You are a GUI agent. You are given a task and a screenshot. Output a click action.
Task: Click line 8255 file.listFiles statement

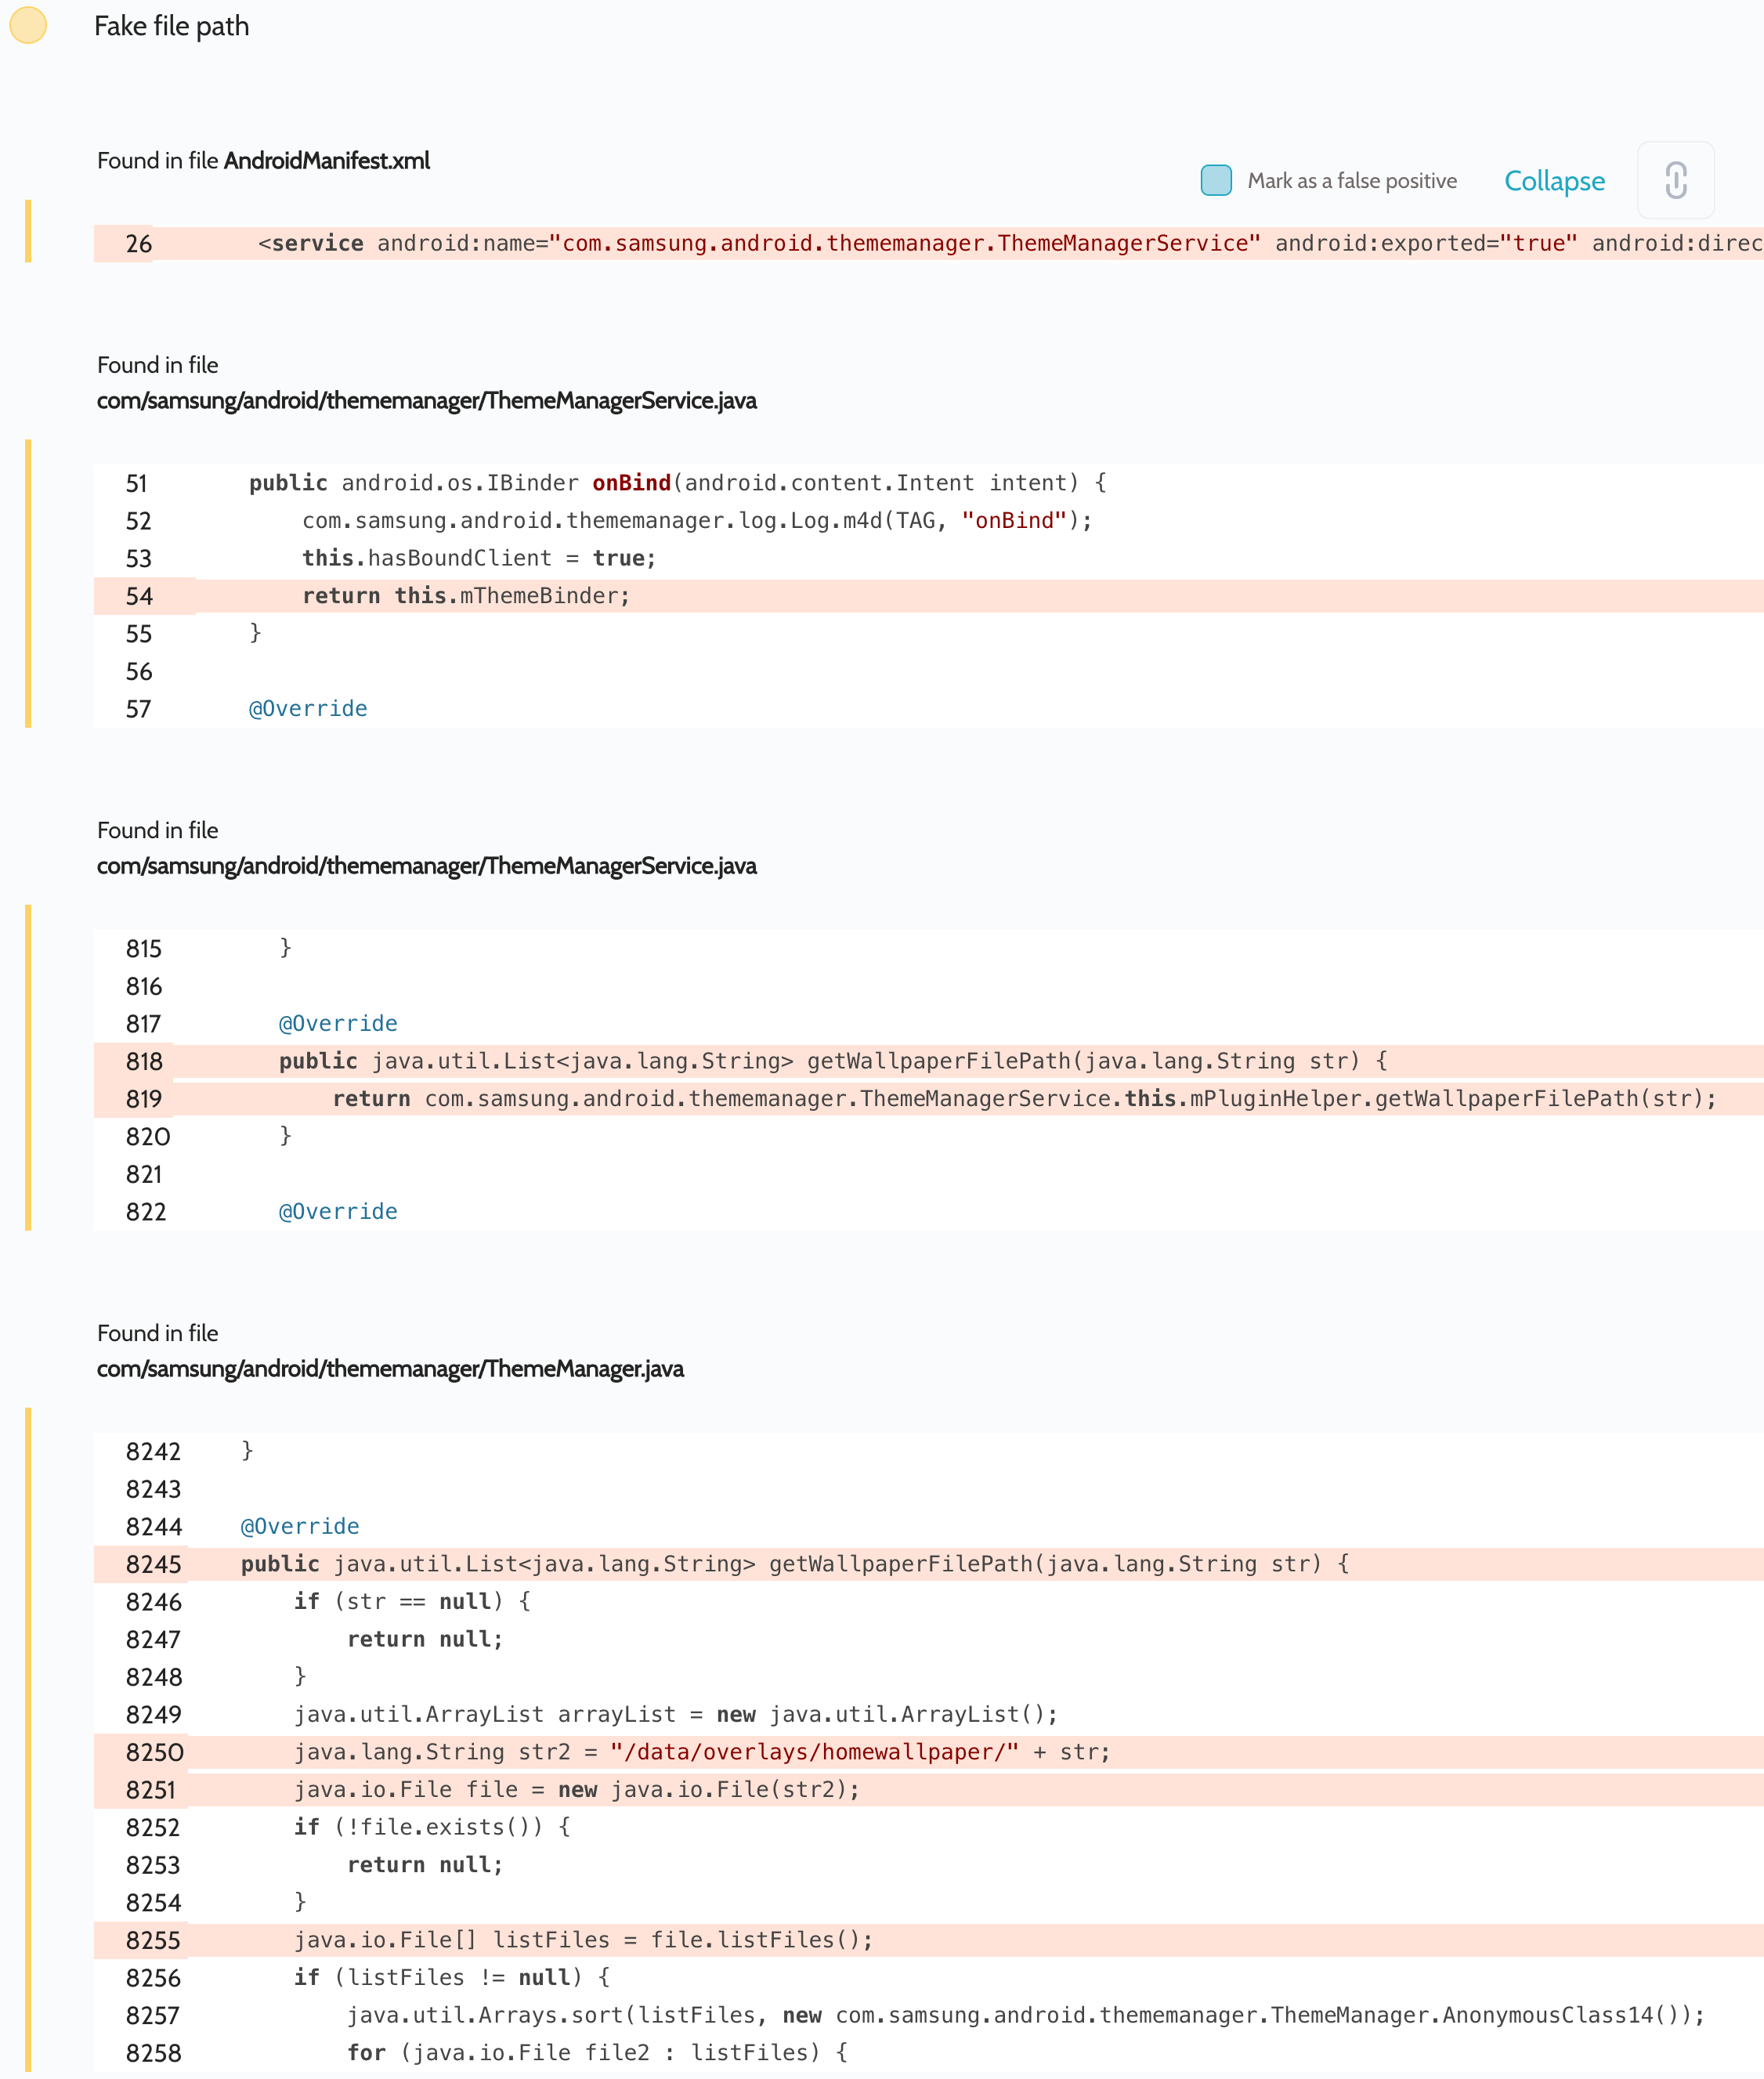[583, 1940]
